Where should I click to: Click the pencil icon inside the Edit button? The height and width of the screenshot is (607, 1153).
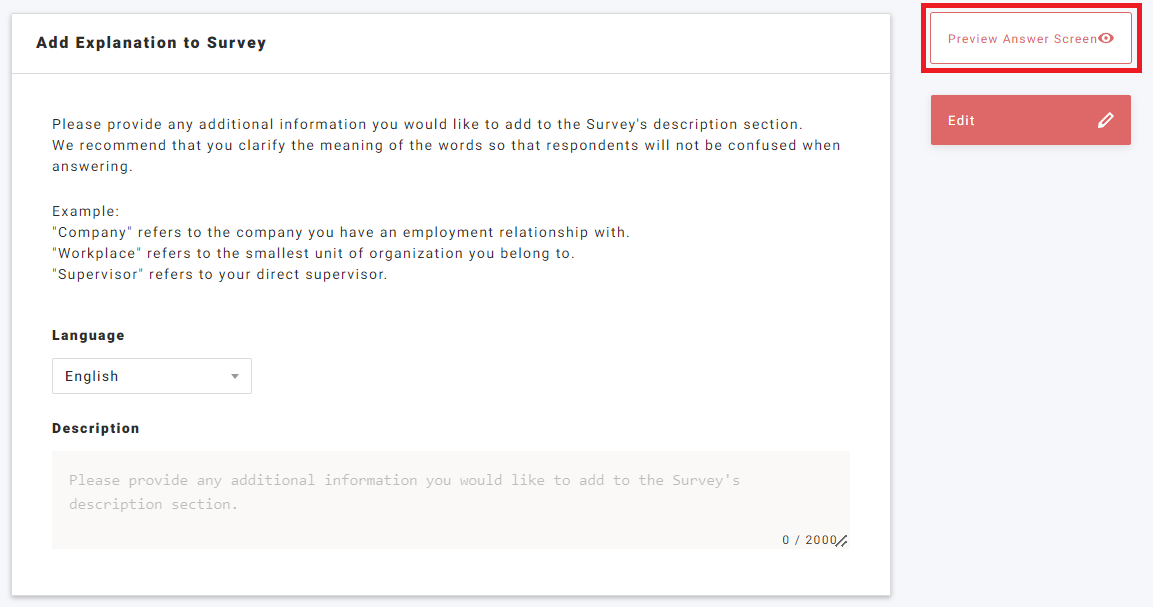pyautogui.click(x=1105, y=119)
